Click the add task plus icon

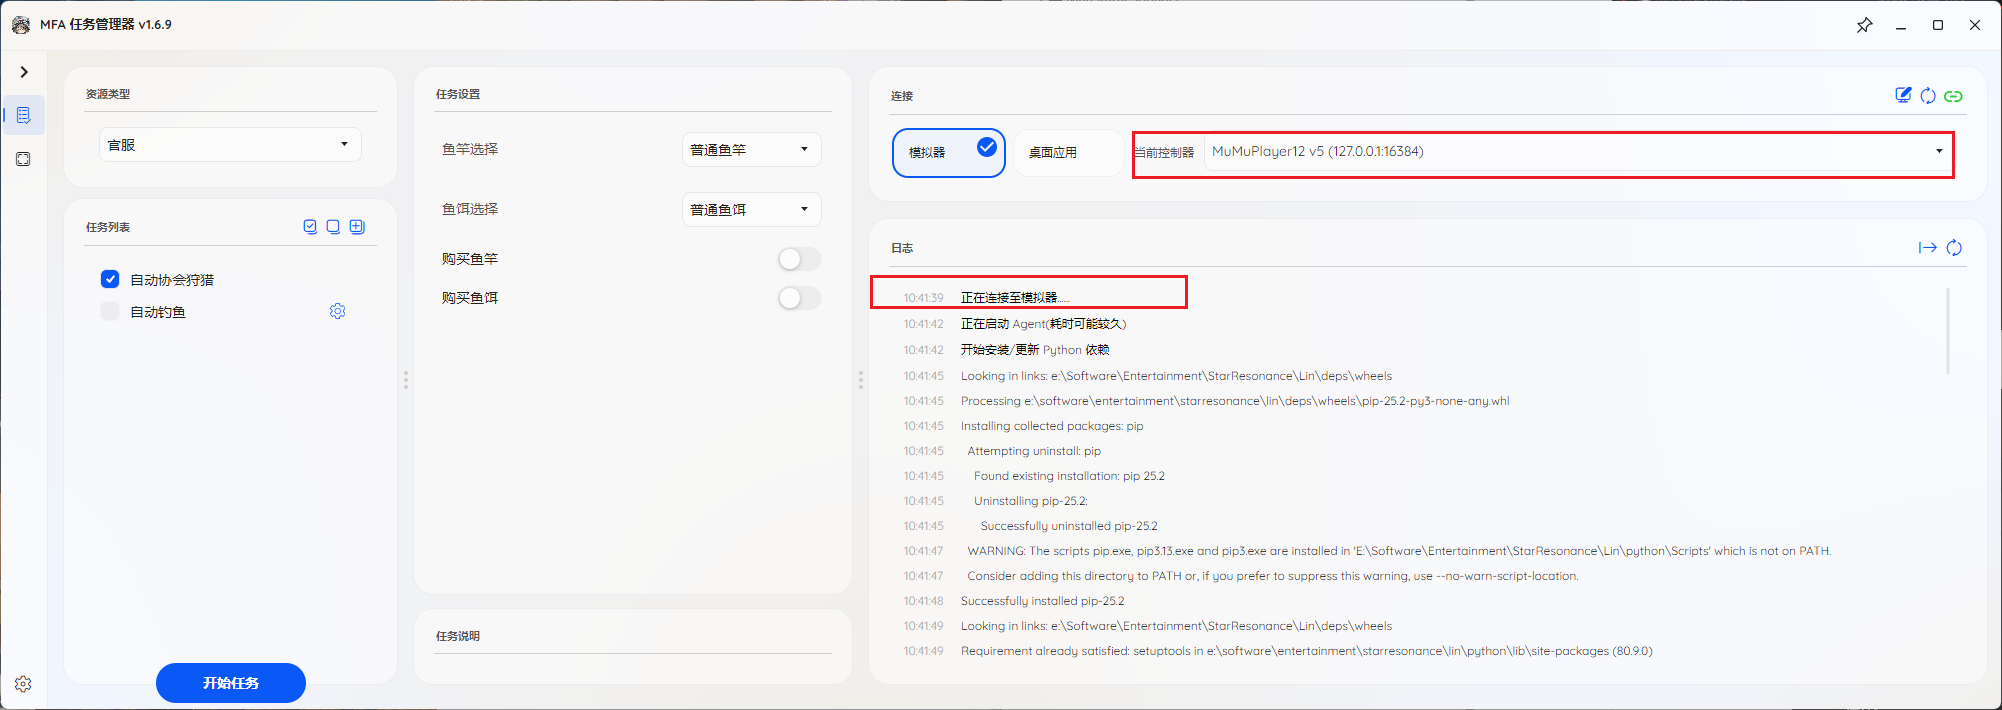(357, 227)
